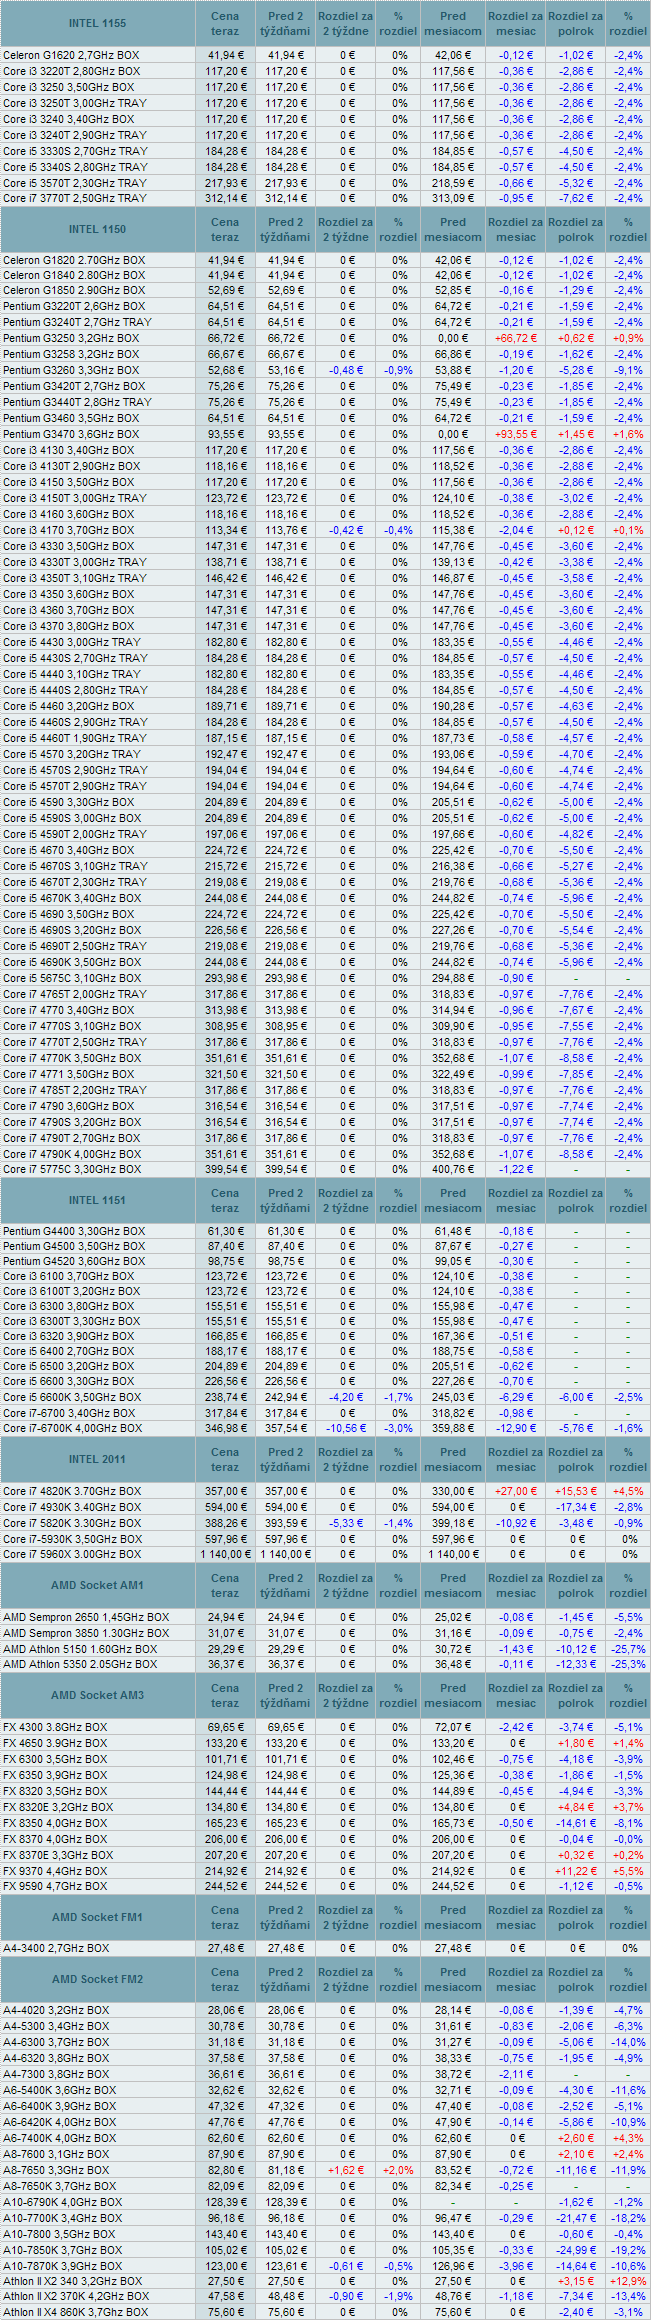Click the Core i3 4130 3,40GHz BOX name
The height and width of the screenshot is (2320, 651).
(69, 450)
